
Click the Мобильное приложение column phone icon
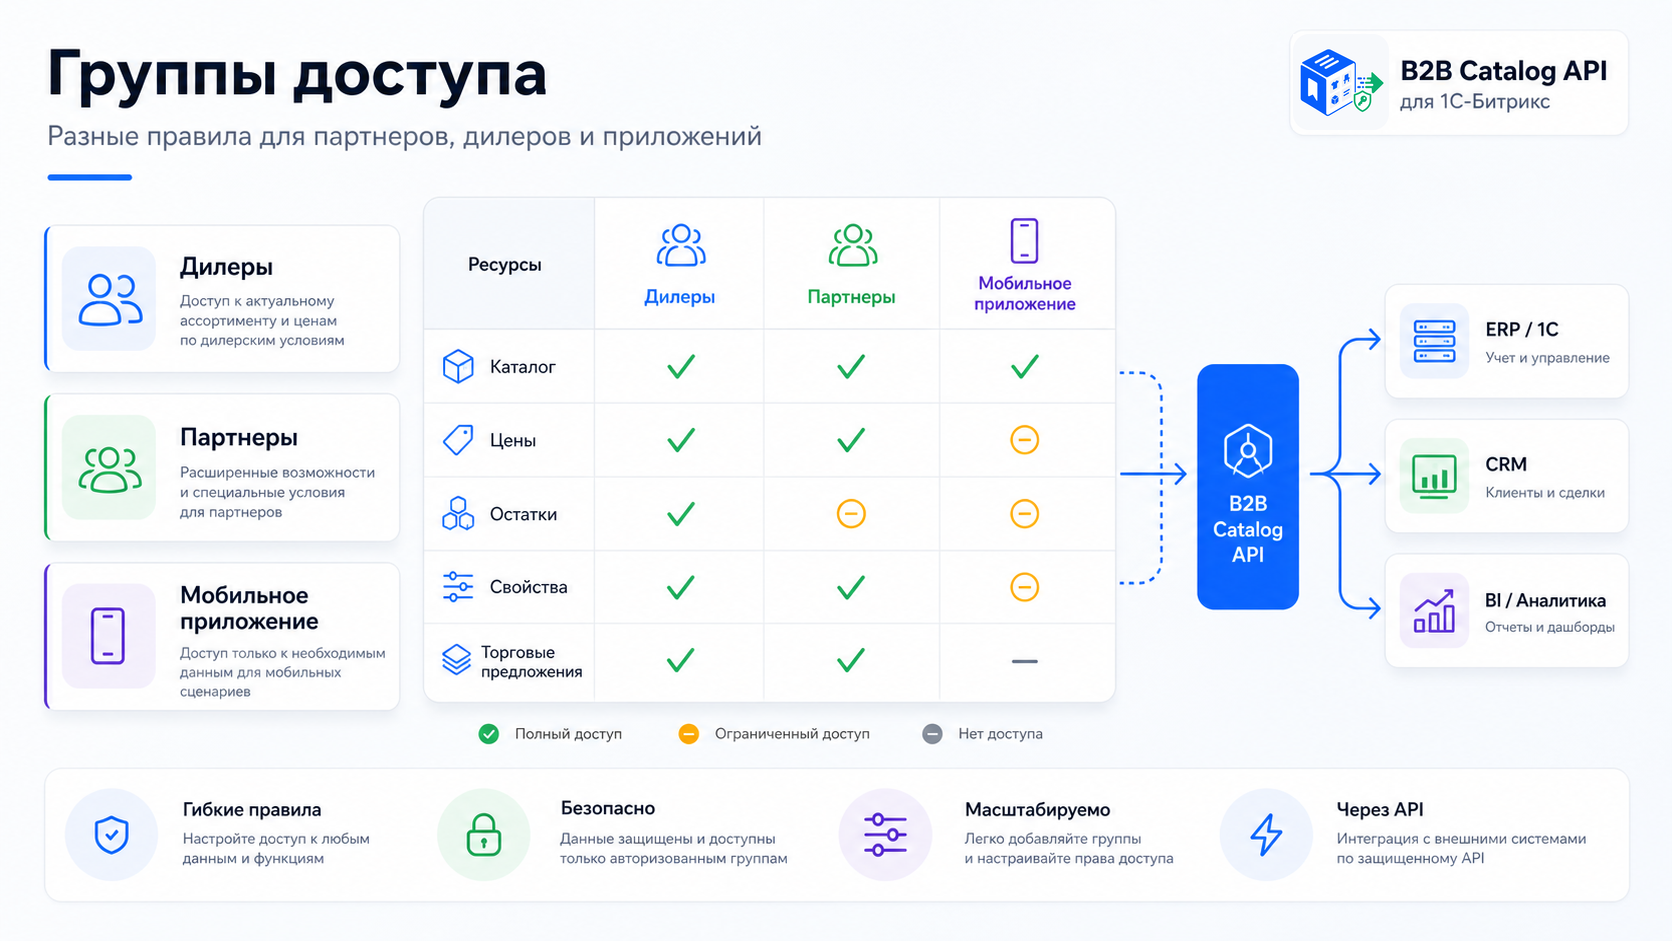(x=1024, y=241)
